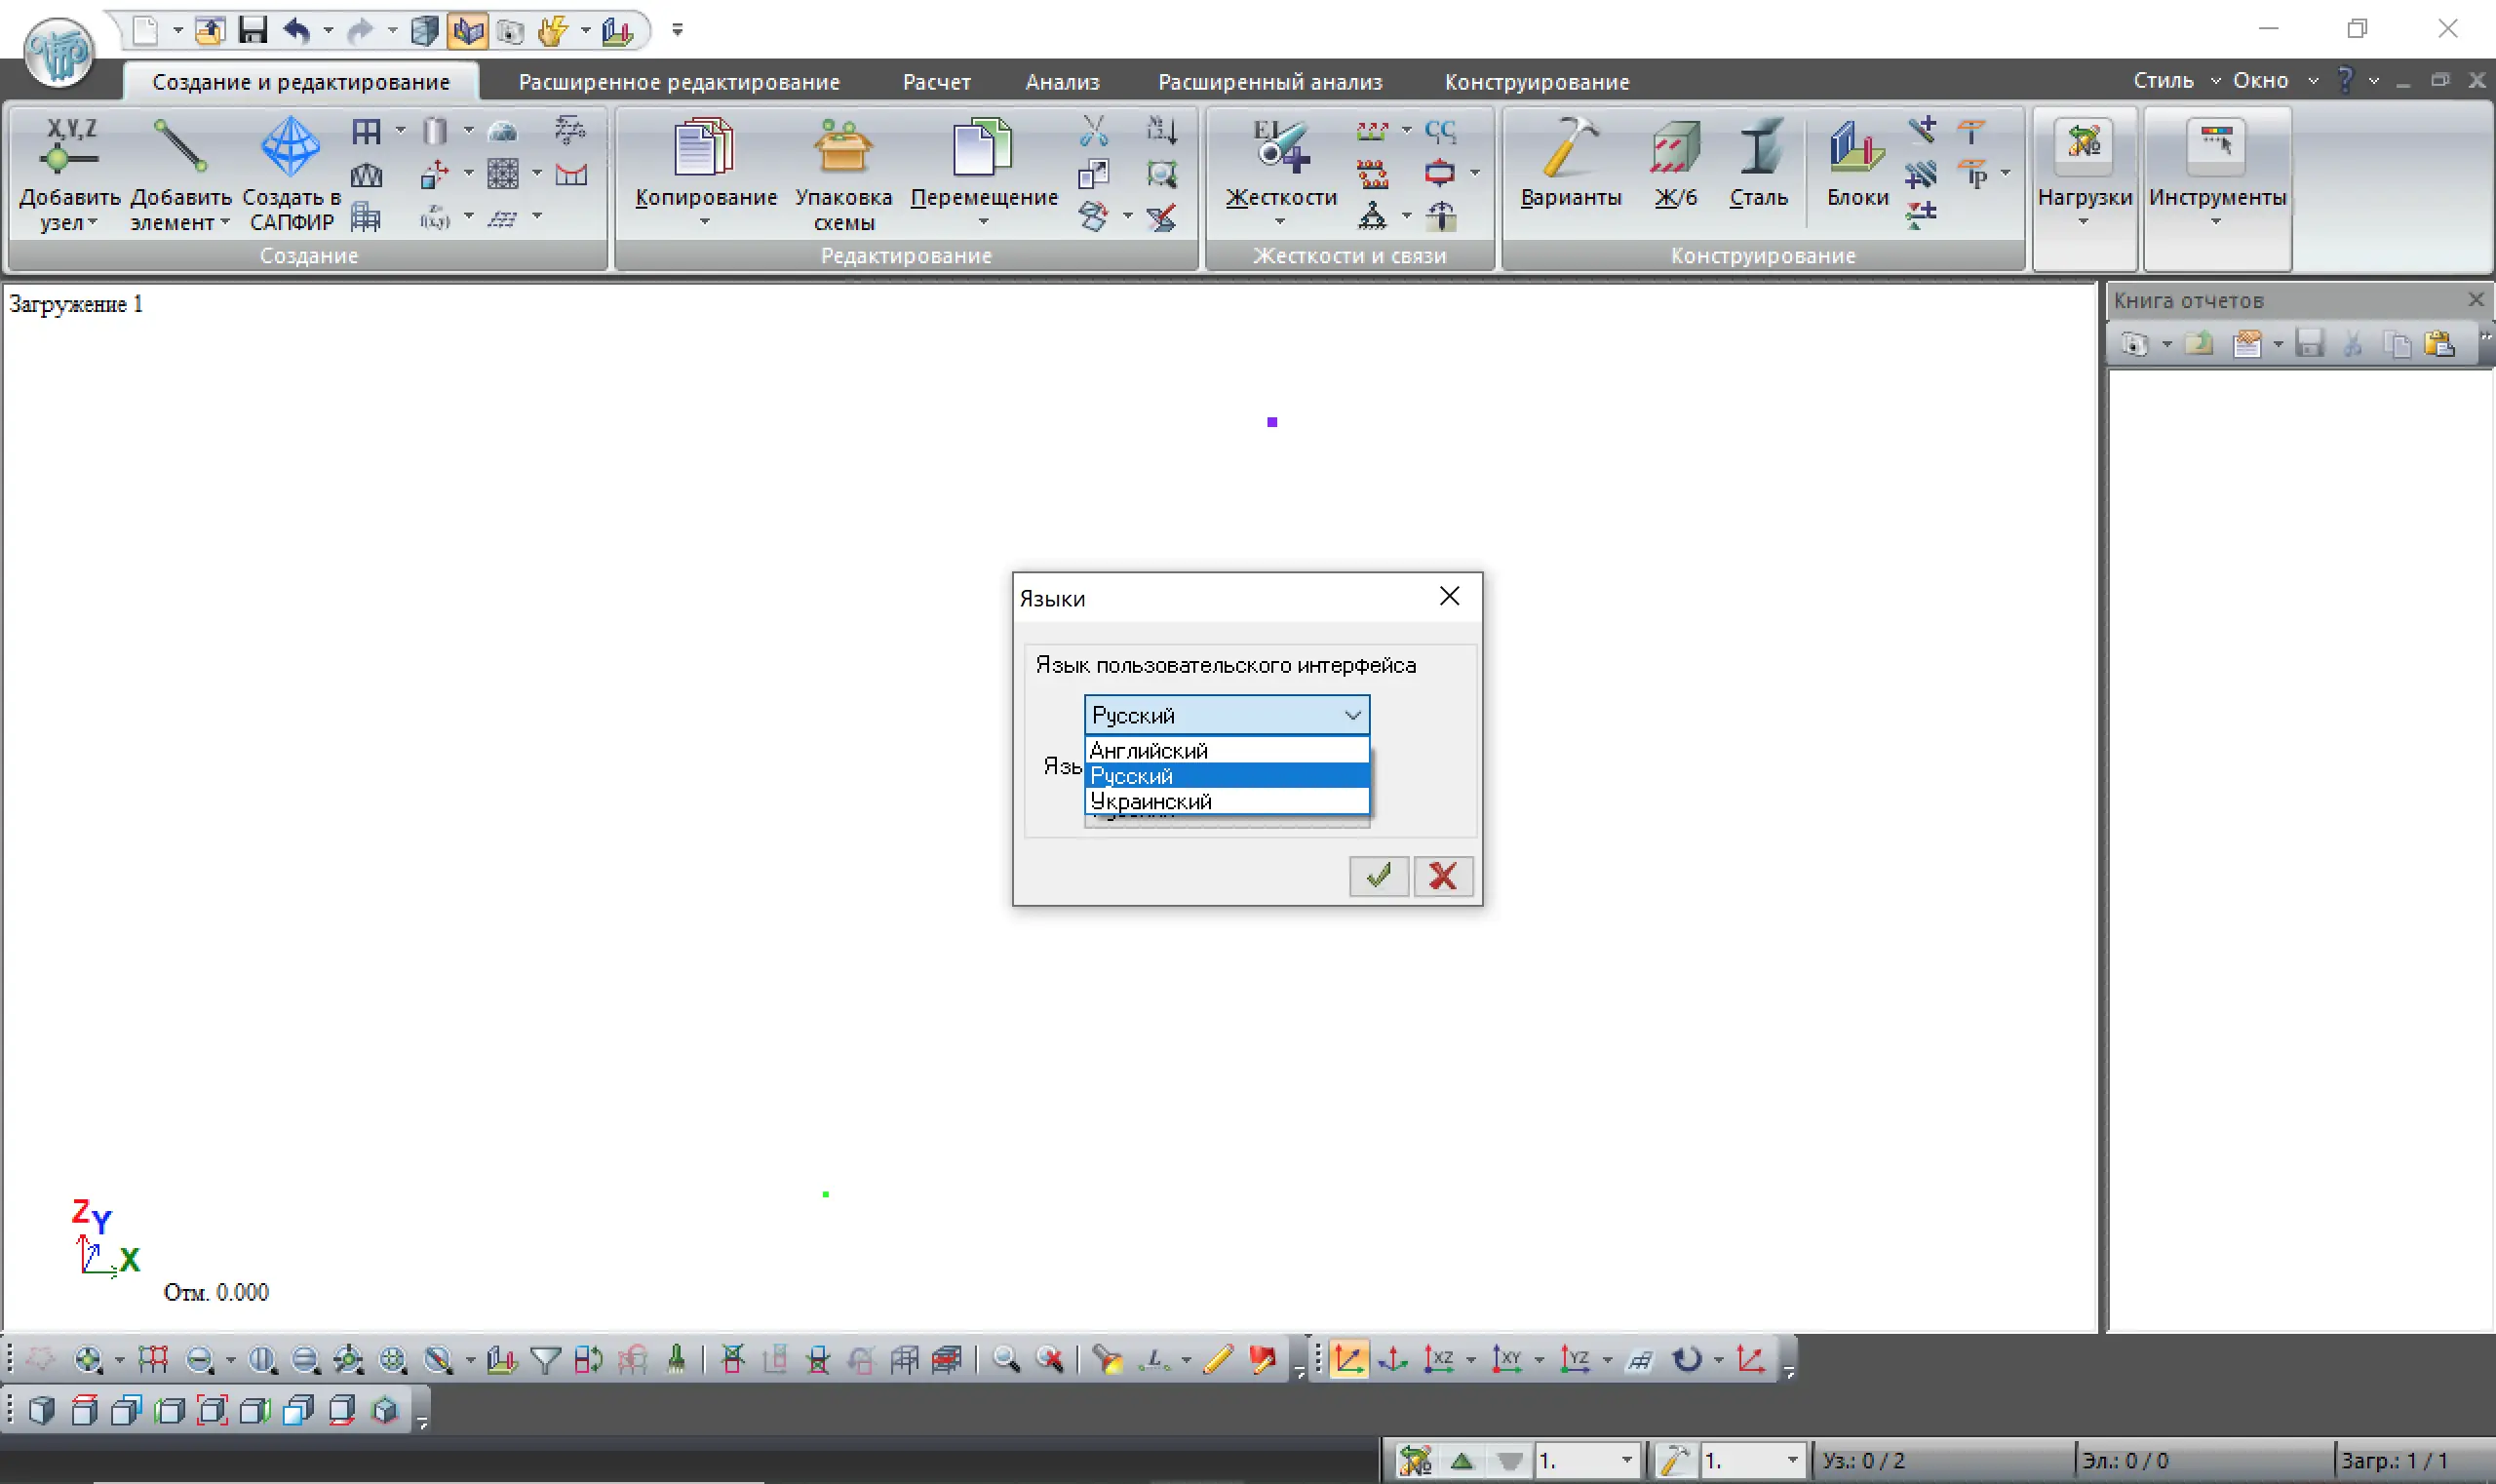Open the Конструирование ribbon tab

tap(1536, 82)
